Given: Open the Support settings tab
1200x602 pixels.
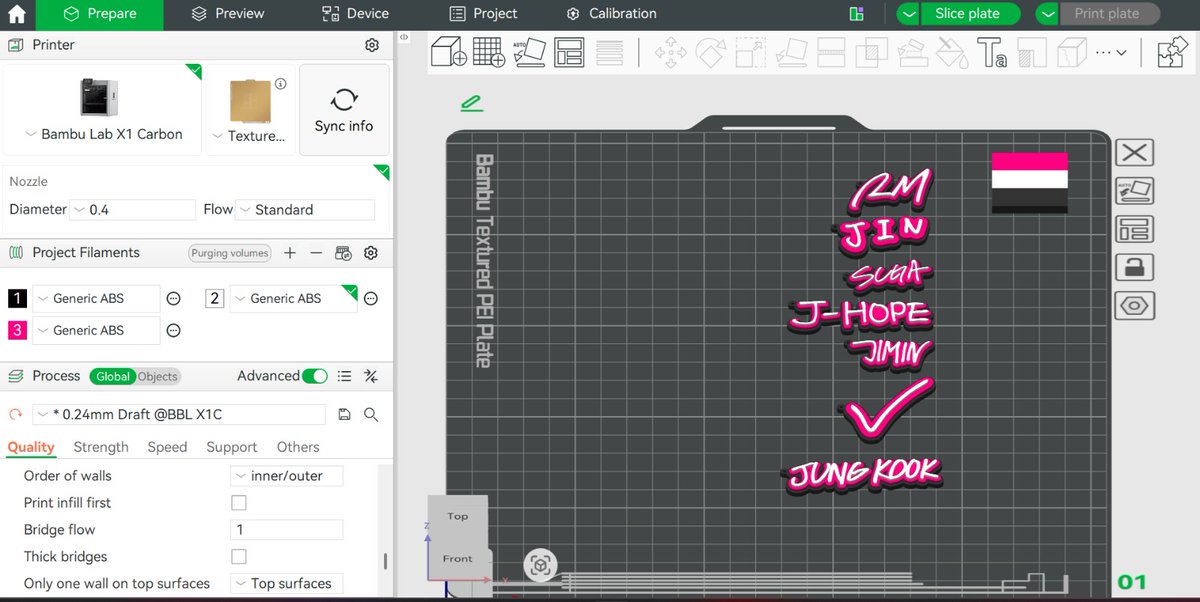Looking at the screenshot, I should click(231, 447).
